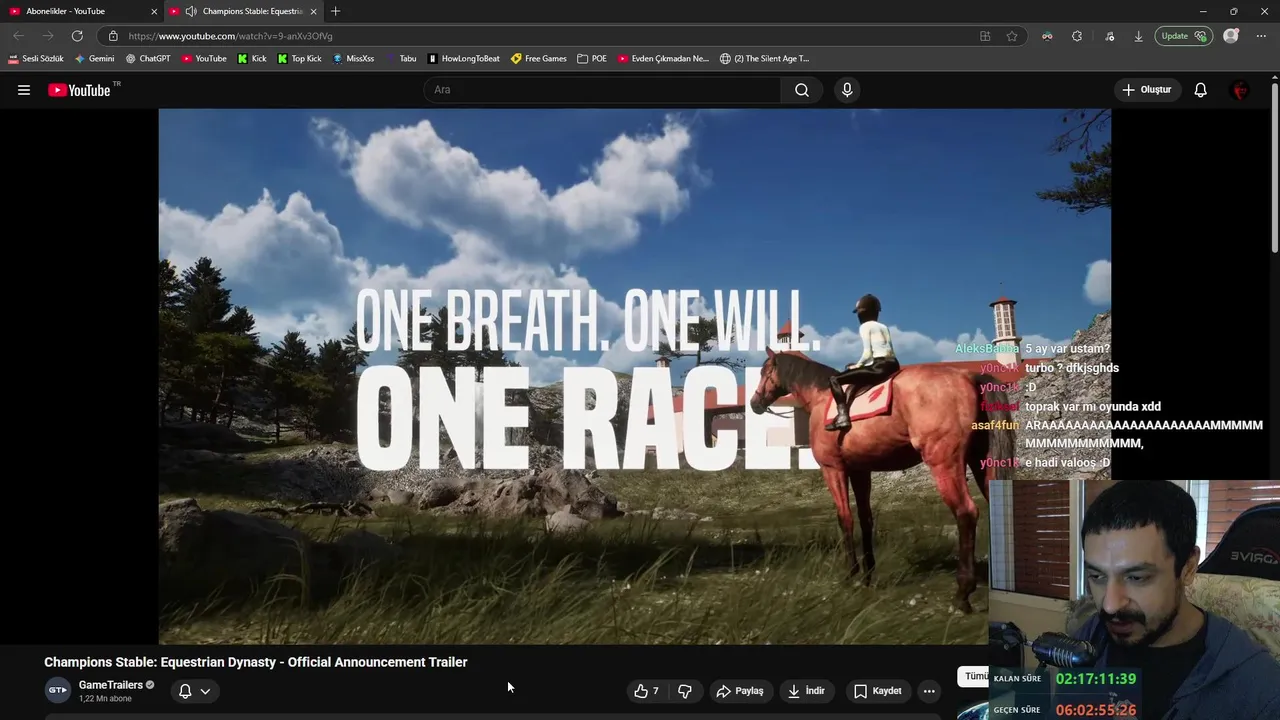Image resolution: width=1280 pixels, height=720 pixels.
Task: Open browser three-dot settings menu
Action: click(x=1262, y=36)
